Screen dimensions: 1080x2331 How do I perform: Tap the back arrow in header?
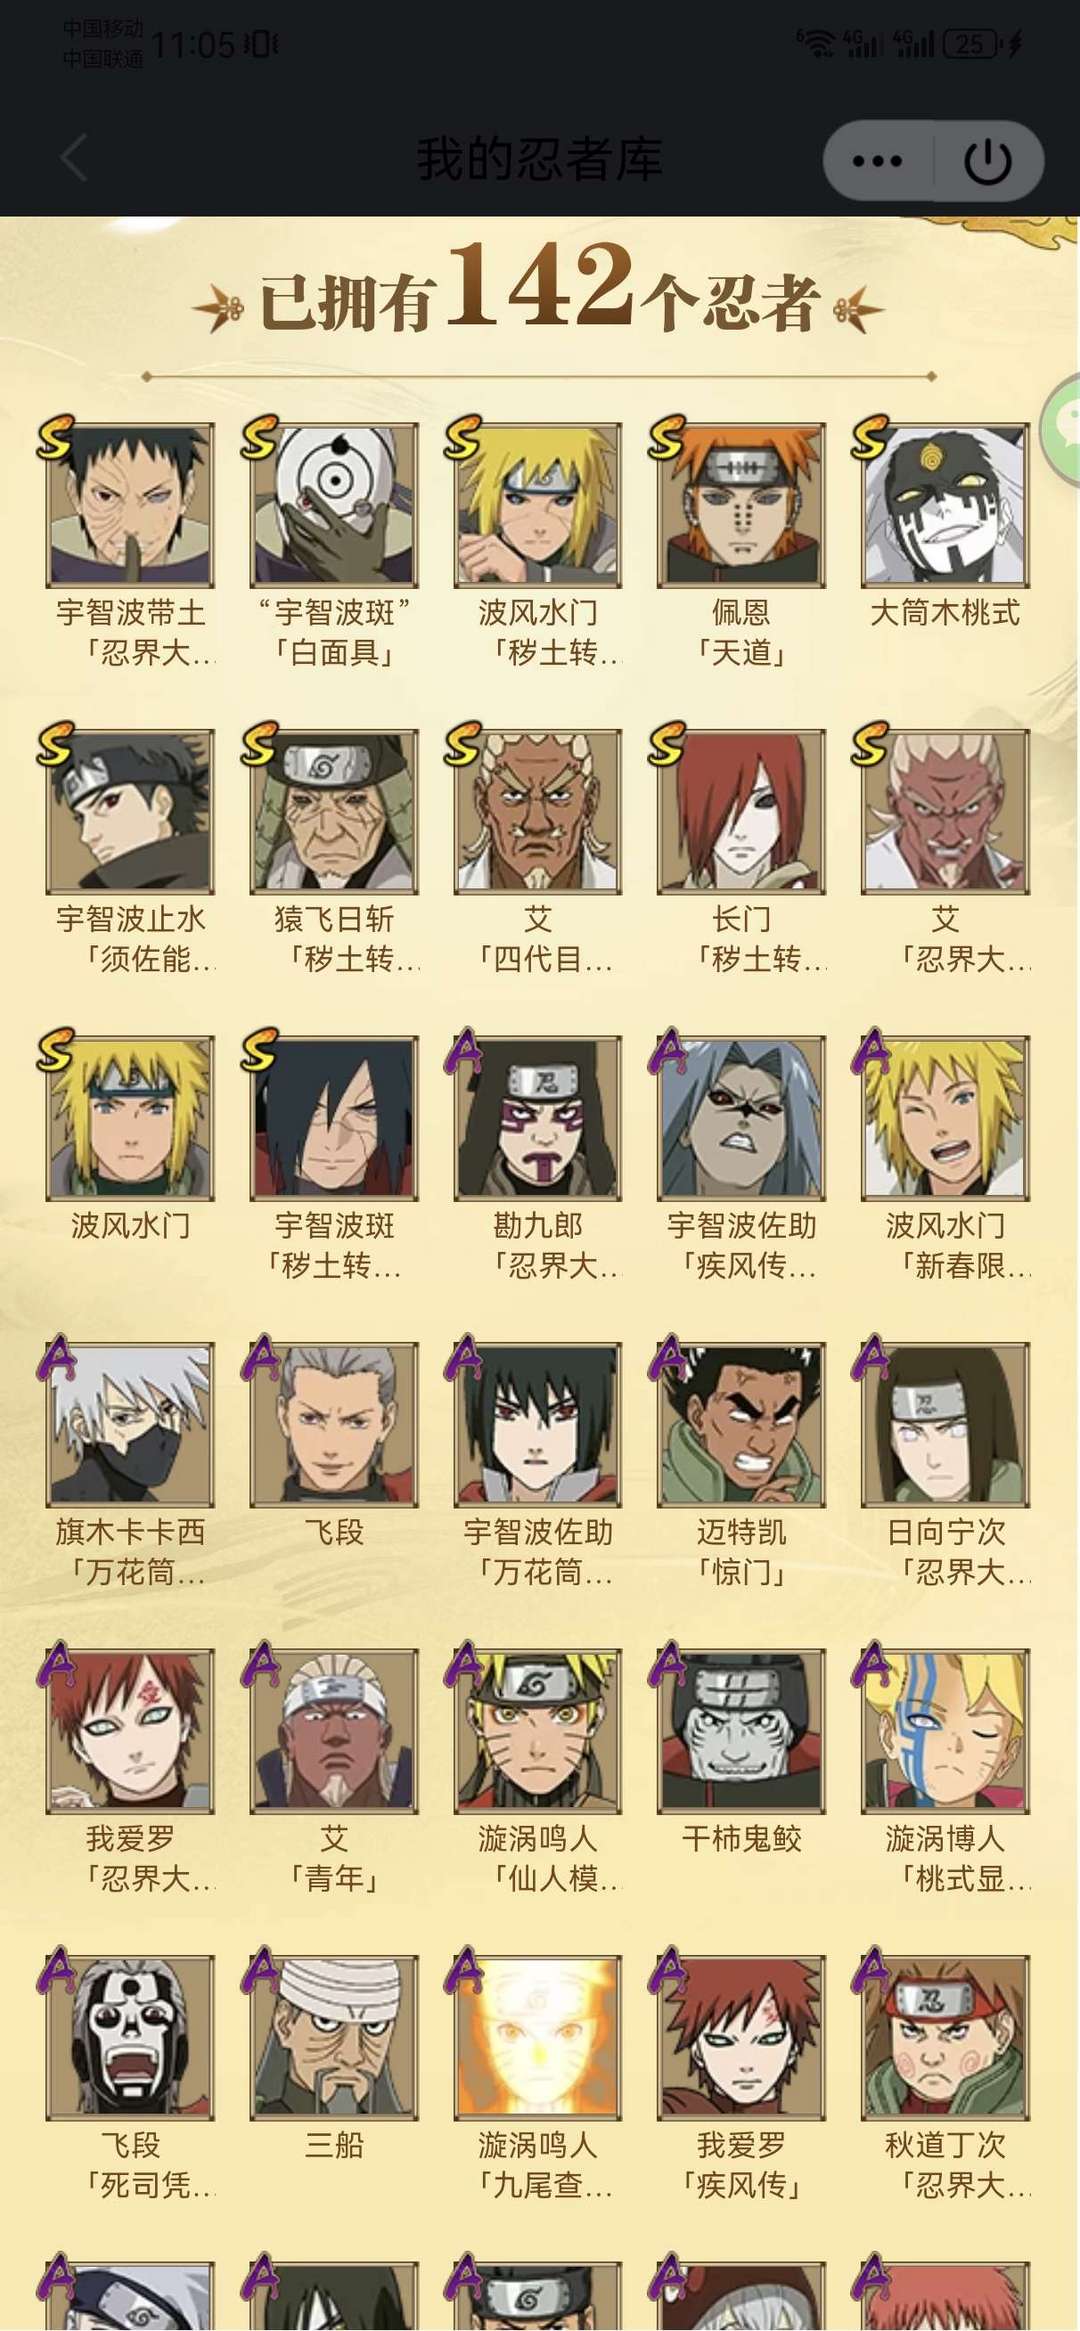pyautogui.click(x=75, y=159)
